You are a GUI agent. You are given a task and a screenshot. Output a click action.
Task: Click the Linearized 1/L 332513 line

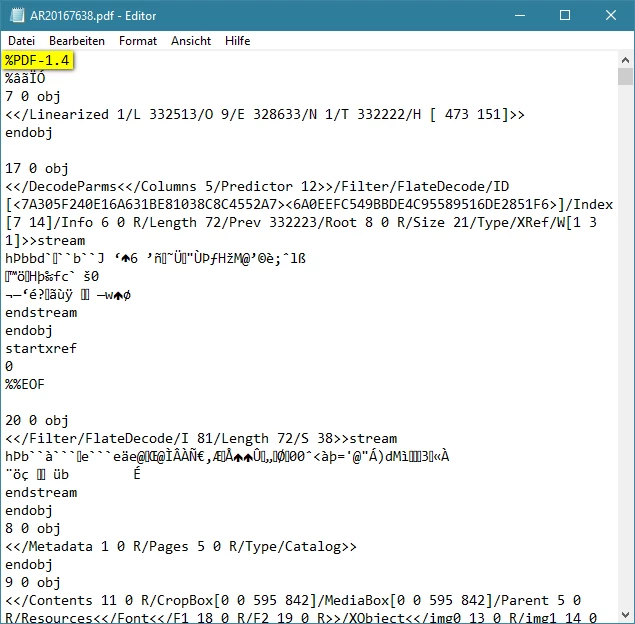pyautogui.click(x=265, y=115)
